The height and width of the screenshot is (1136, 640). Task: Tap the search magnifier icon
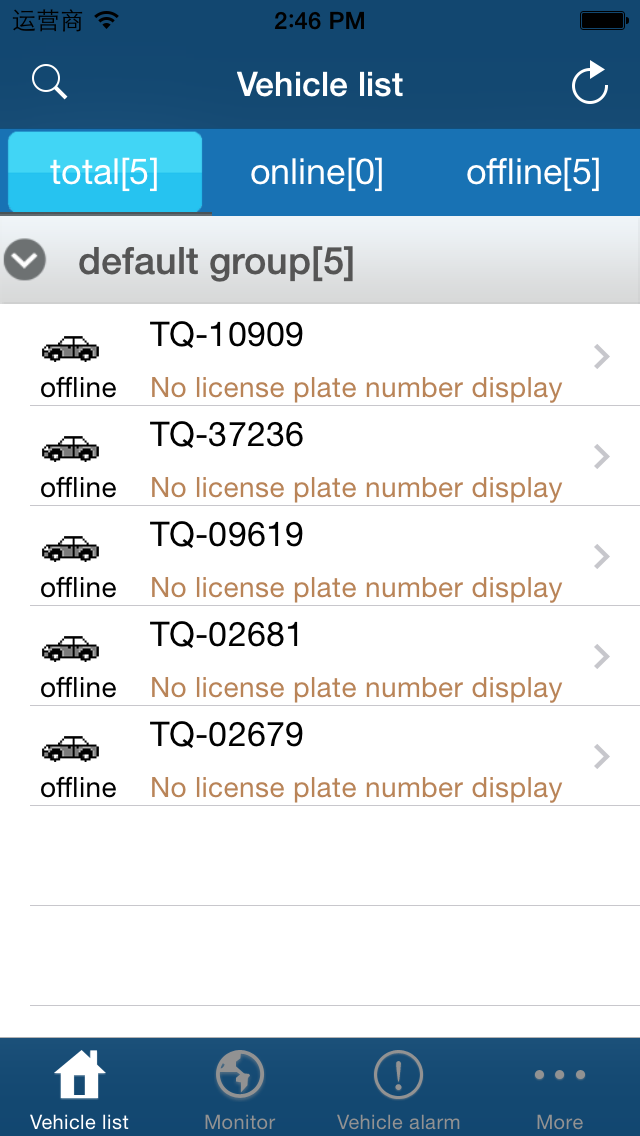[x=49, y=82]
